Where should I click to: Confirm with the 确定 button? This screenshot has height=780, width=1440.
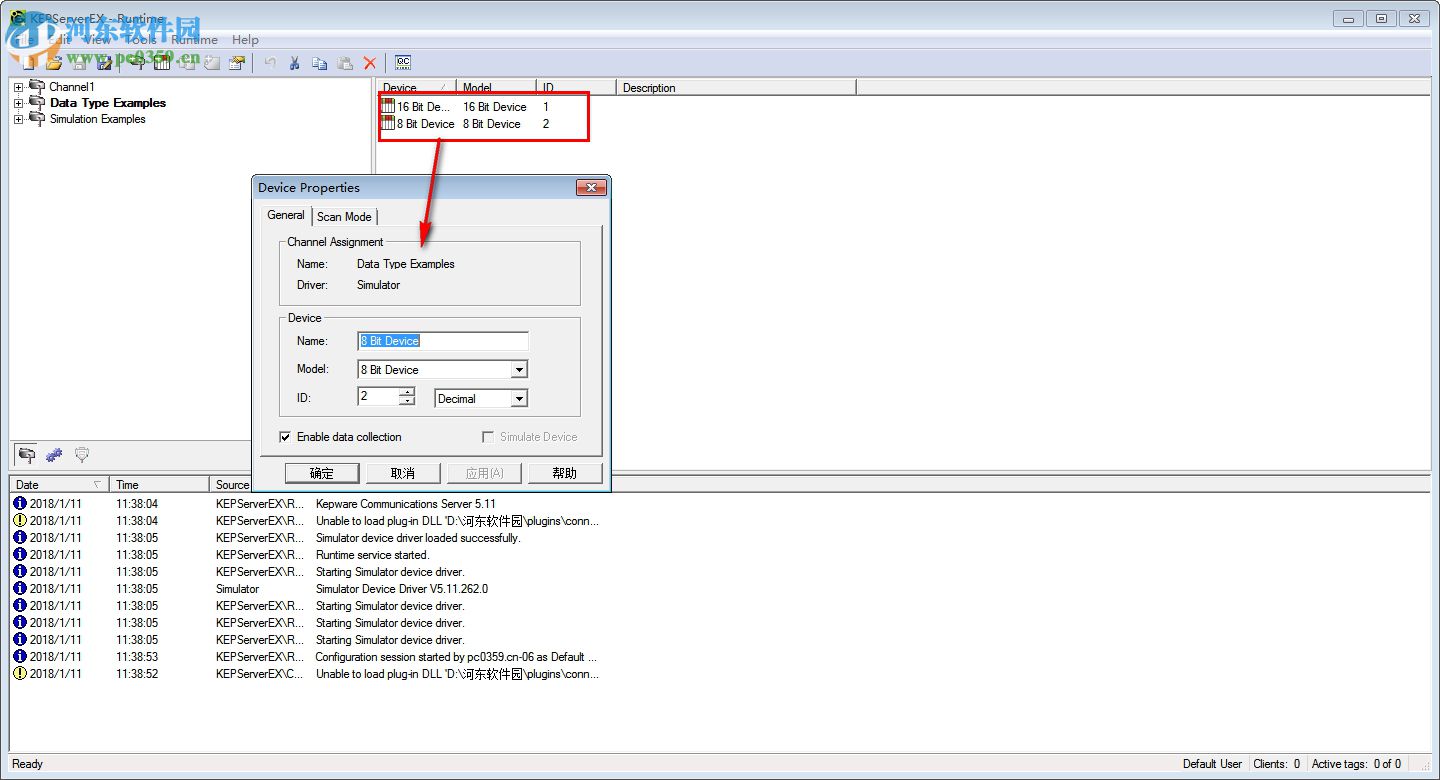coord(321,473)
